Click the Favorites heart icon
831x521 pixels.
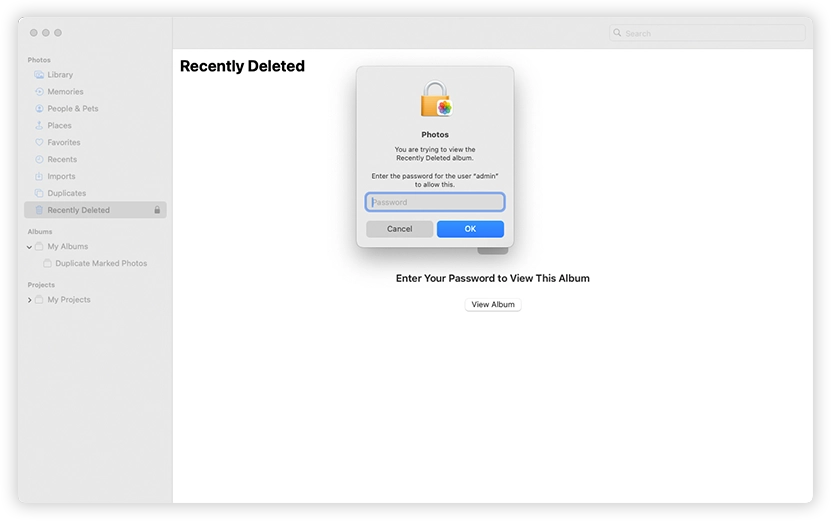point(39,143)
